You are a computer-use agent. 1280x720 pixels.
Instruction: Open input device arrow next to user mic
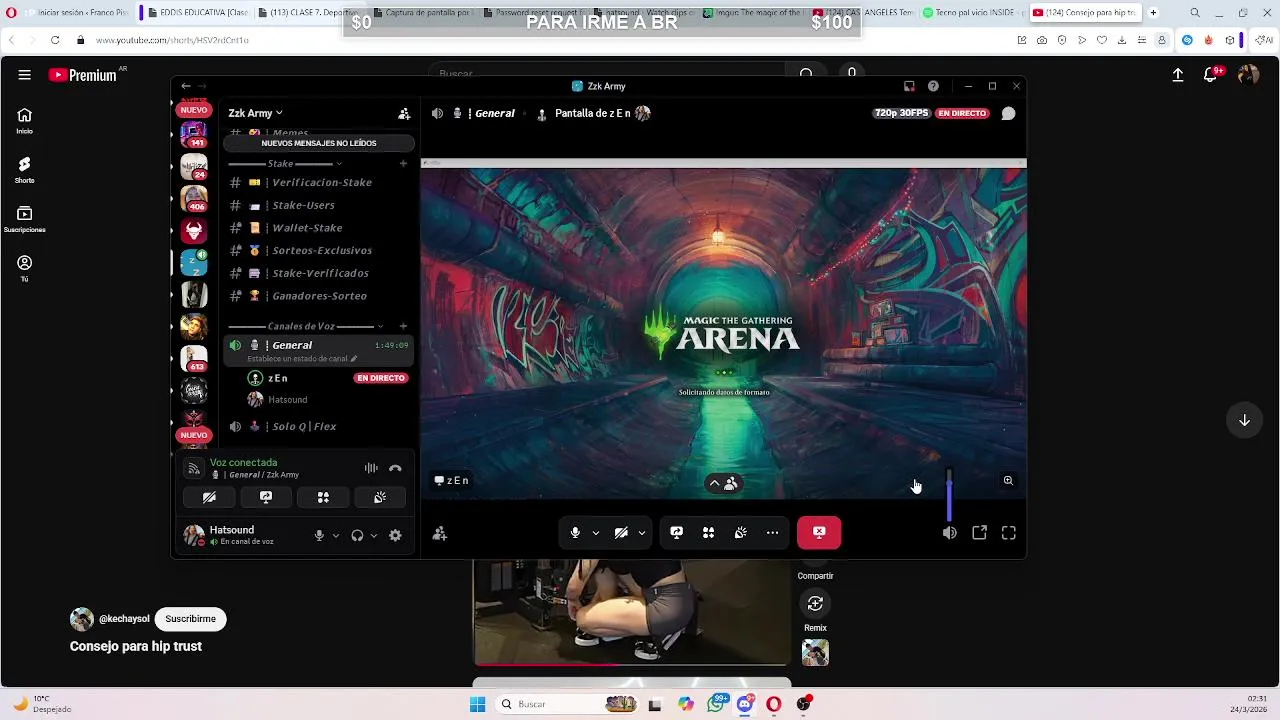coord(335,535)
